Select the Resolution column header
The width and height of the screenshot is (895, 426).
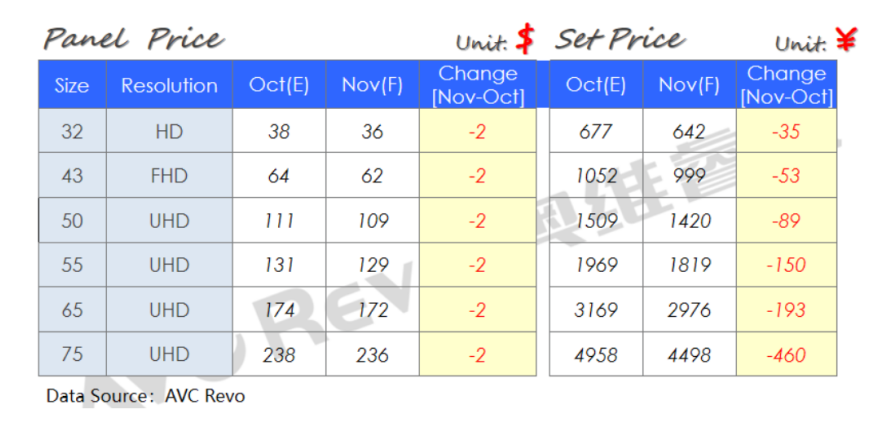click(x=169, y=85)
